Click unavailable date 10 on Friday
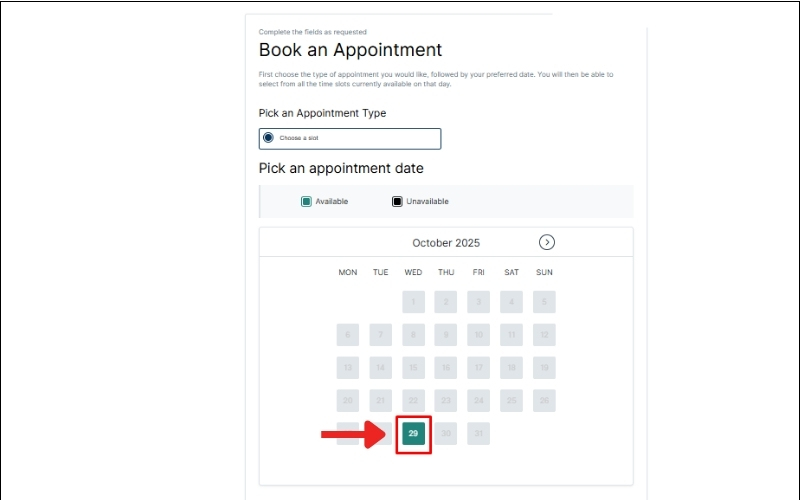The image size is (800, 500). point(479,335)
